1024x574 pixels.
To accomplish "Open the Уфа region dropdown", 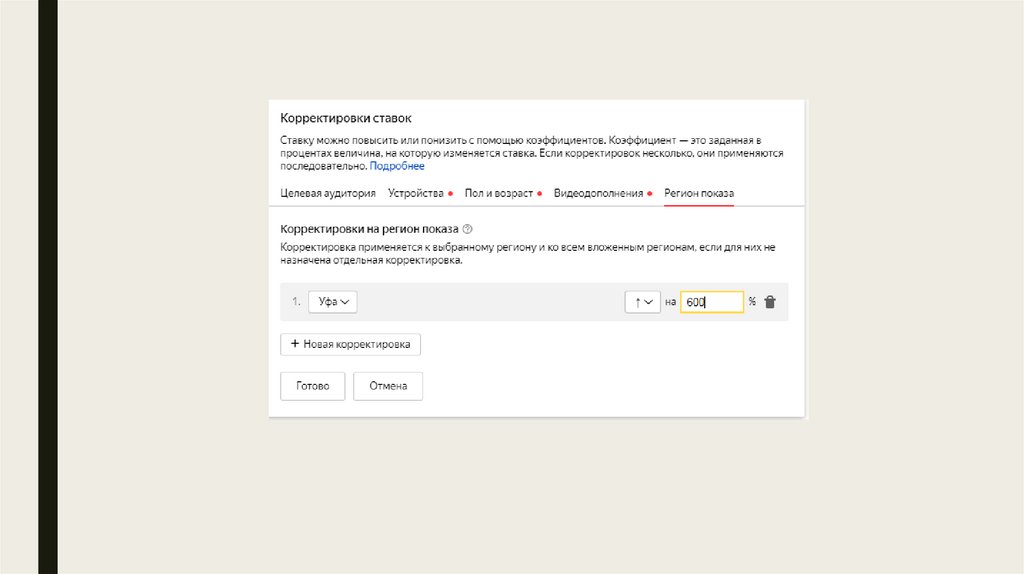I will pyautogui.click(x=333, y=302).
